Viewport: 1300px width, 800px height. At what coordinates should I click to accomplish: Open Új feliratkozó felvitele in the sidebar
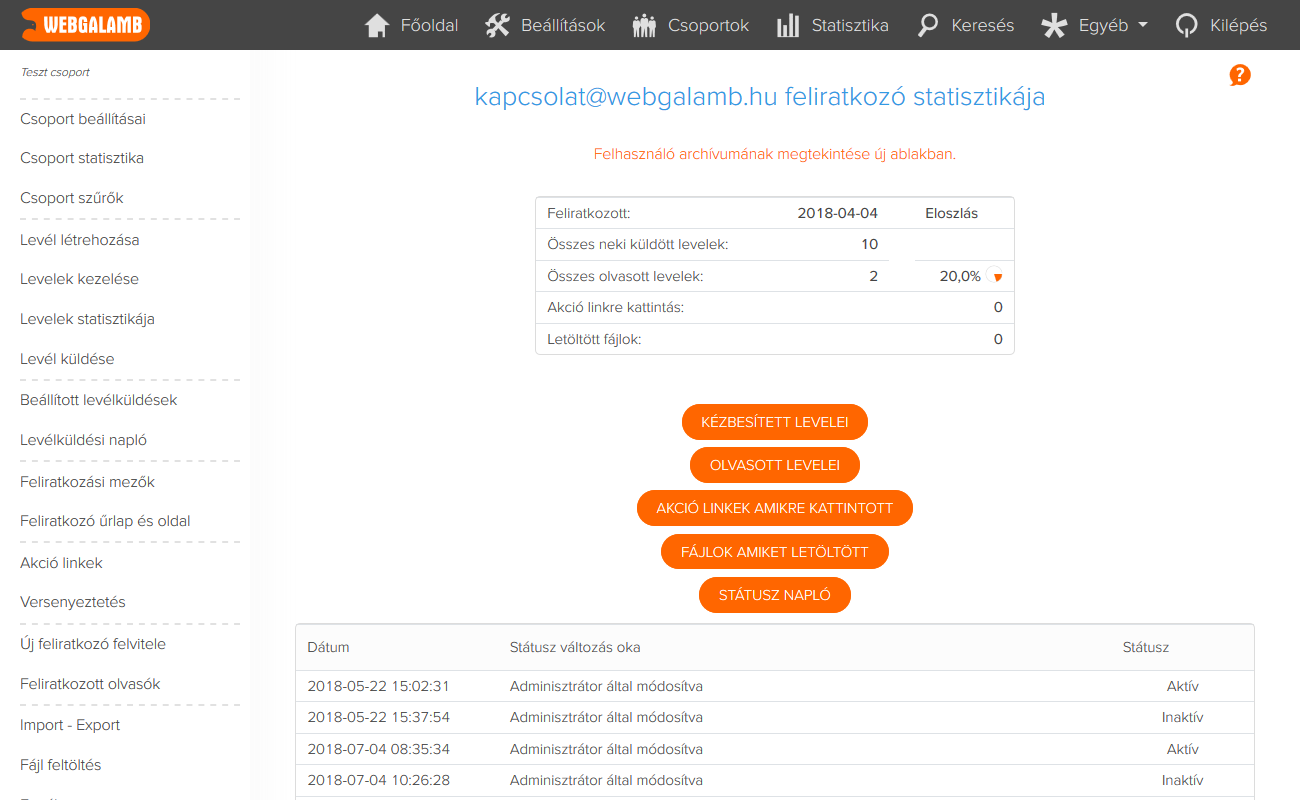[93, 644]
